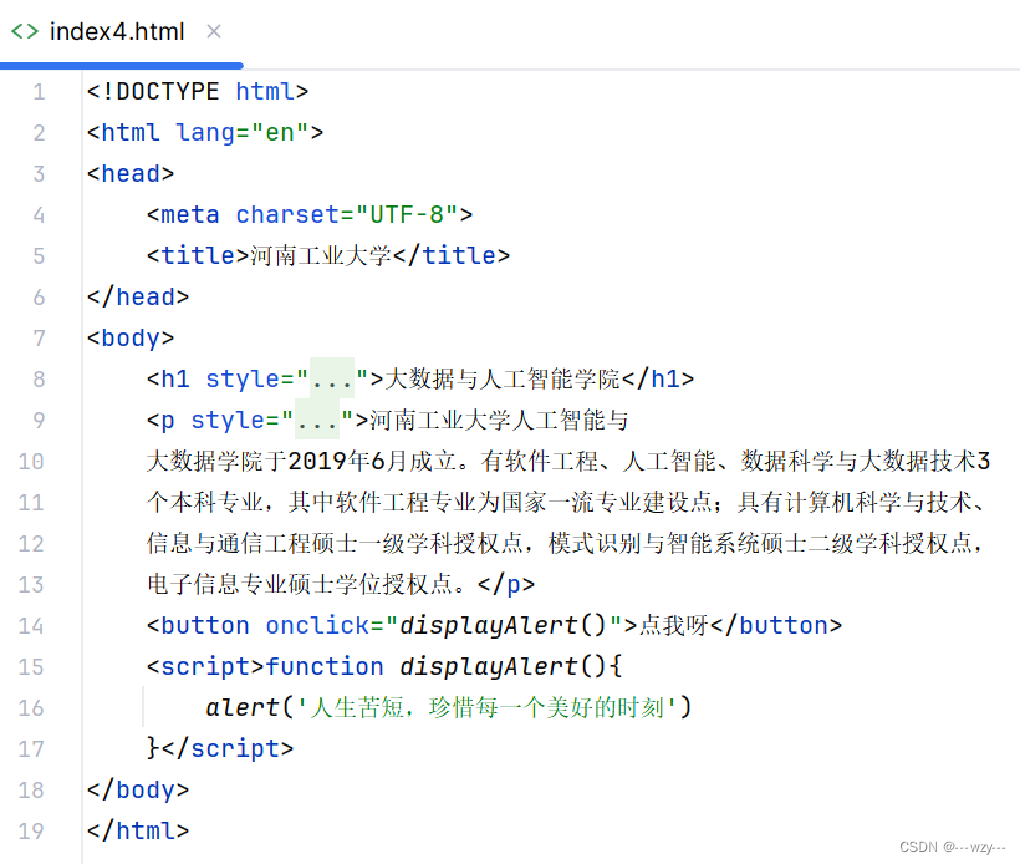Click line number 19 in the gutter

click(x=31, y=831)
